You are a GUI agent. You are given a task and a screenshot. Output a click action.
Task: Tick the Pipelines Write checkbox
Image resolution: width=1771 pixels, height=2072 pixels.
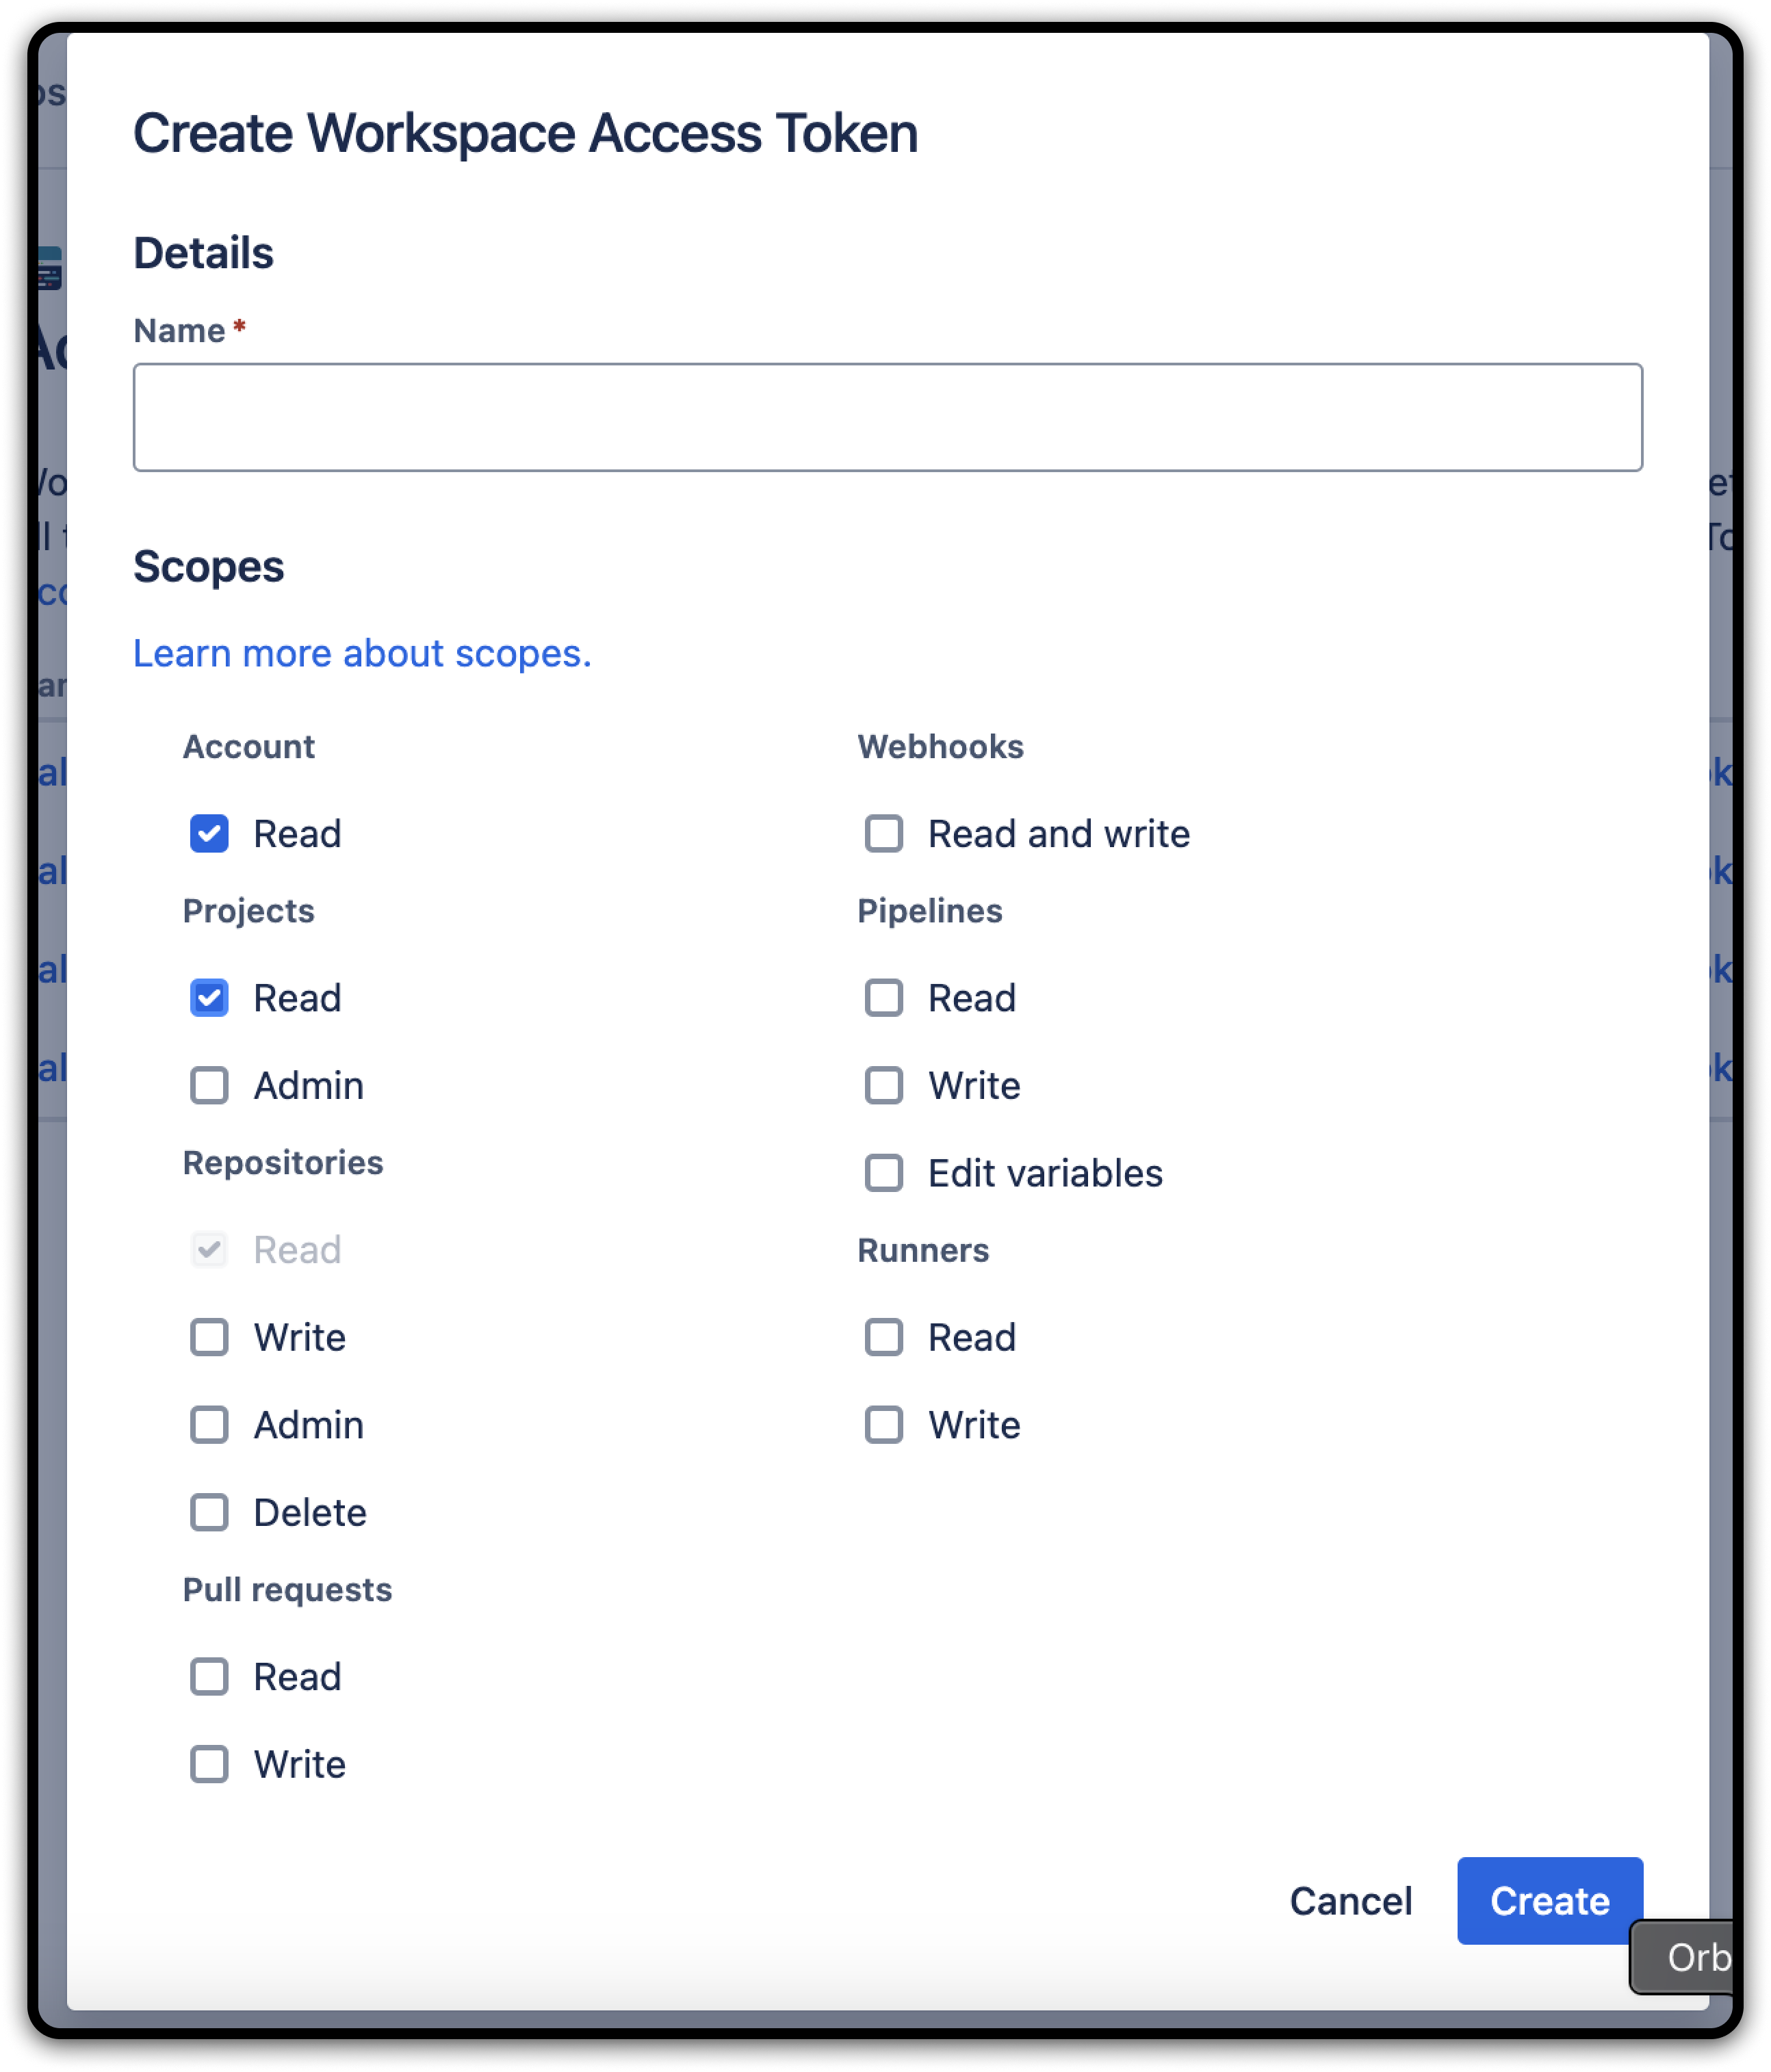coord(884,1086)
